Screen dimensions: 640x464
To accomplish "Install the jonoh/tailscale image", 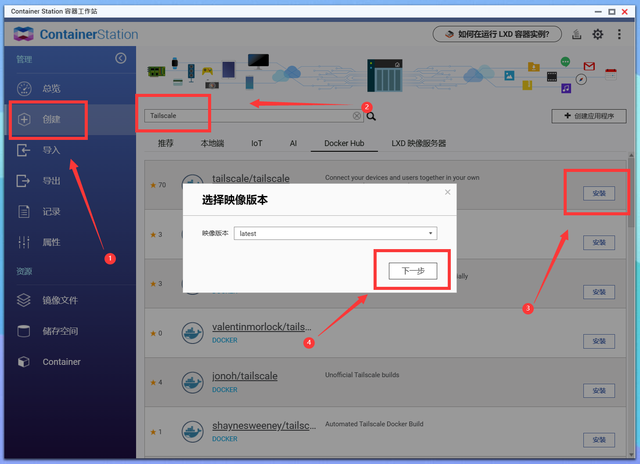I will tap(599, 391).
